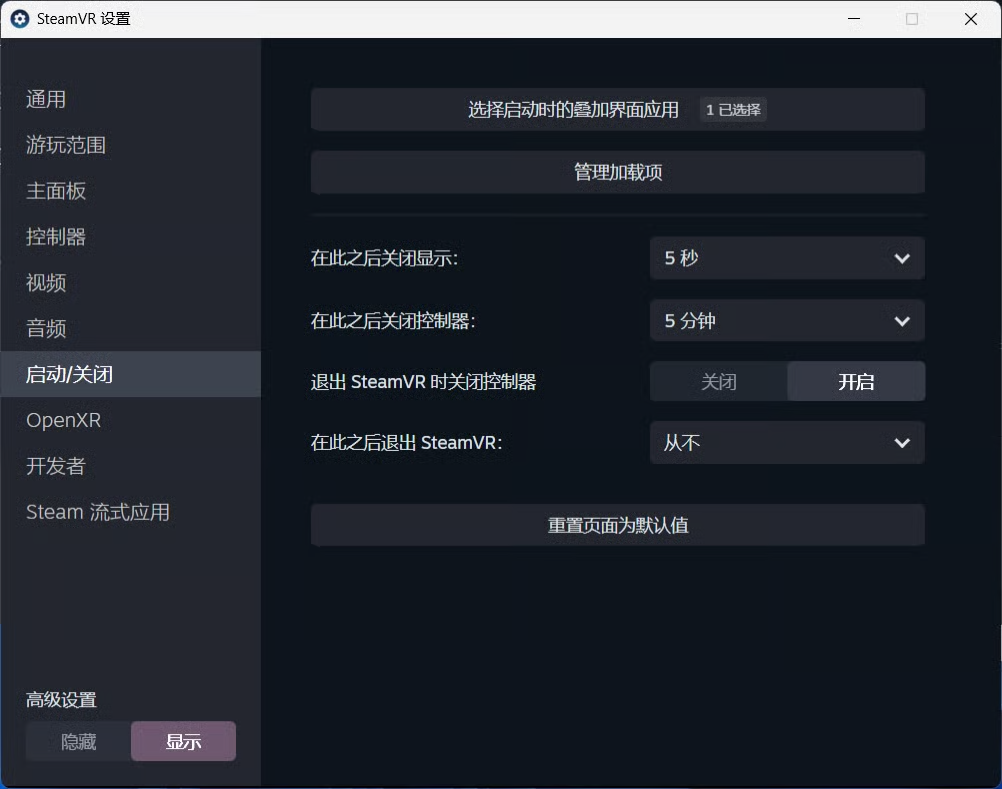Click the 退出 SteamVR 时关闭控制器 label
Viewport: 1002px width, 789px height.
(423, 382)
